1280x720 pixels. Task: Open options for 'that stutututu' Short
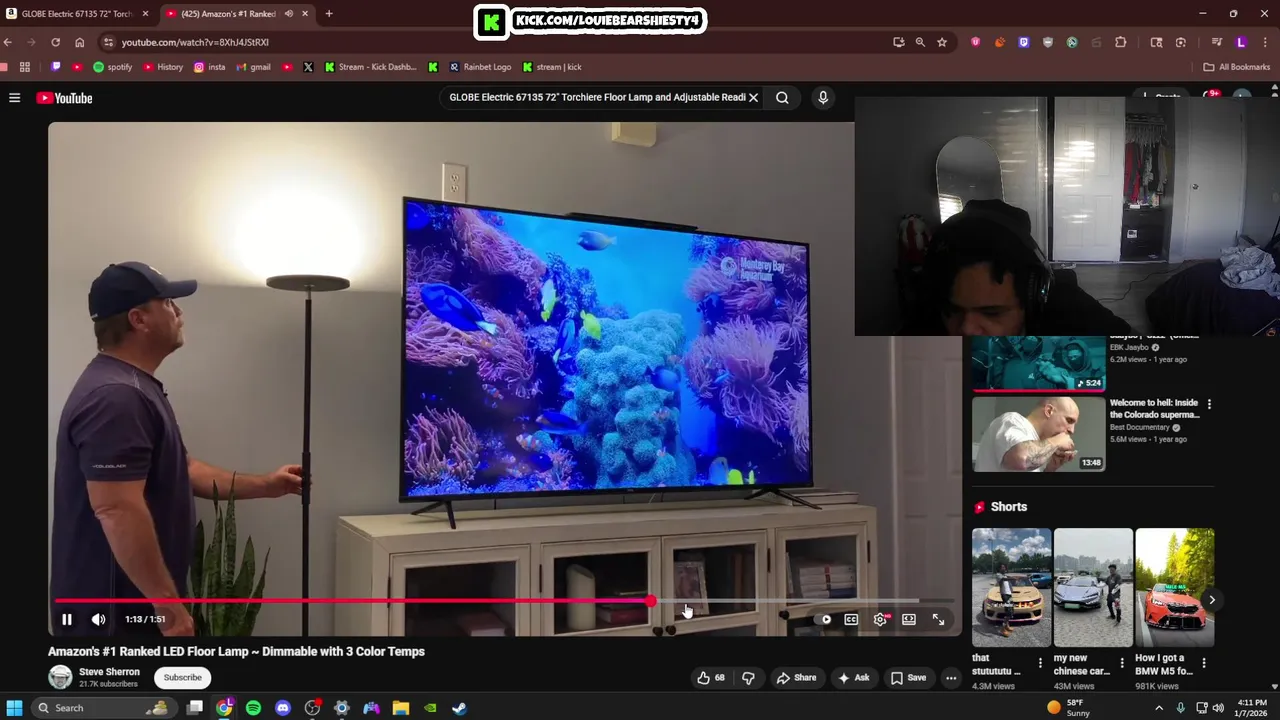coord(1040,663)
